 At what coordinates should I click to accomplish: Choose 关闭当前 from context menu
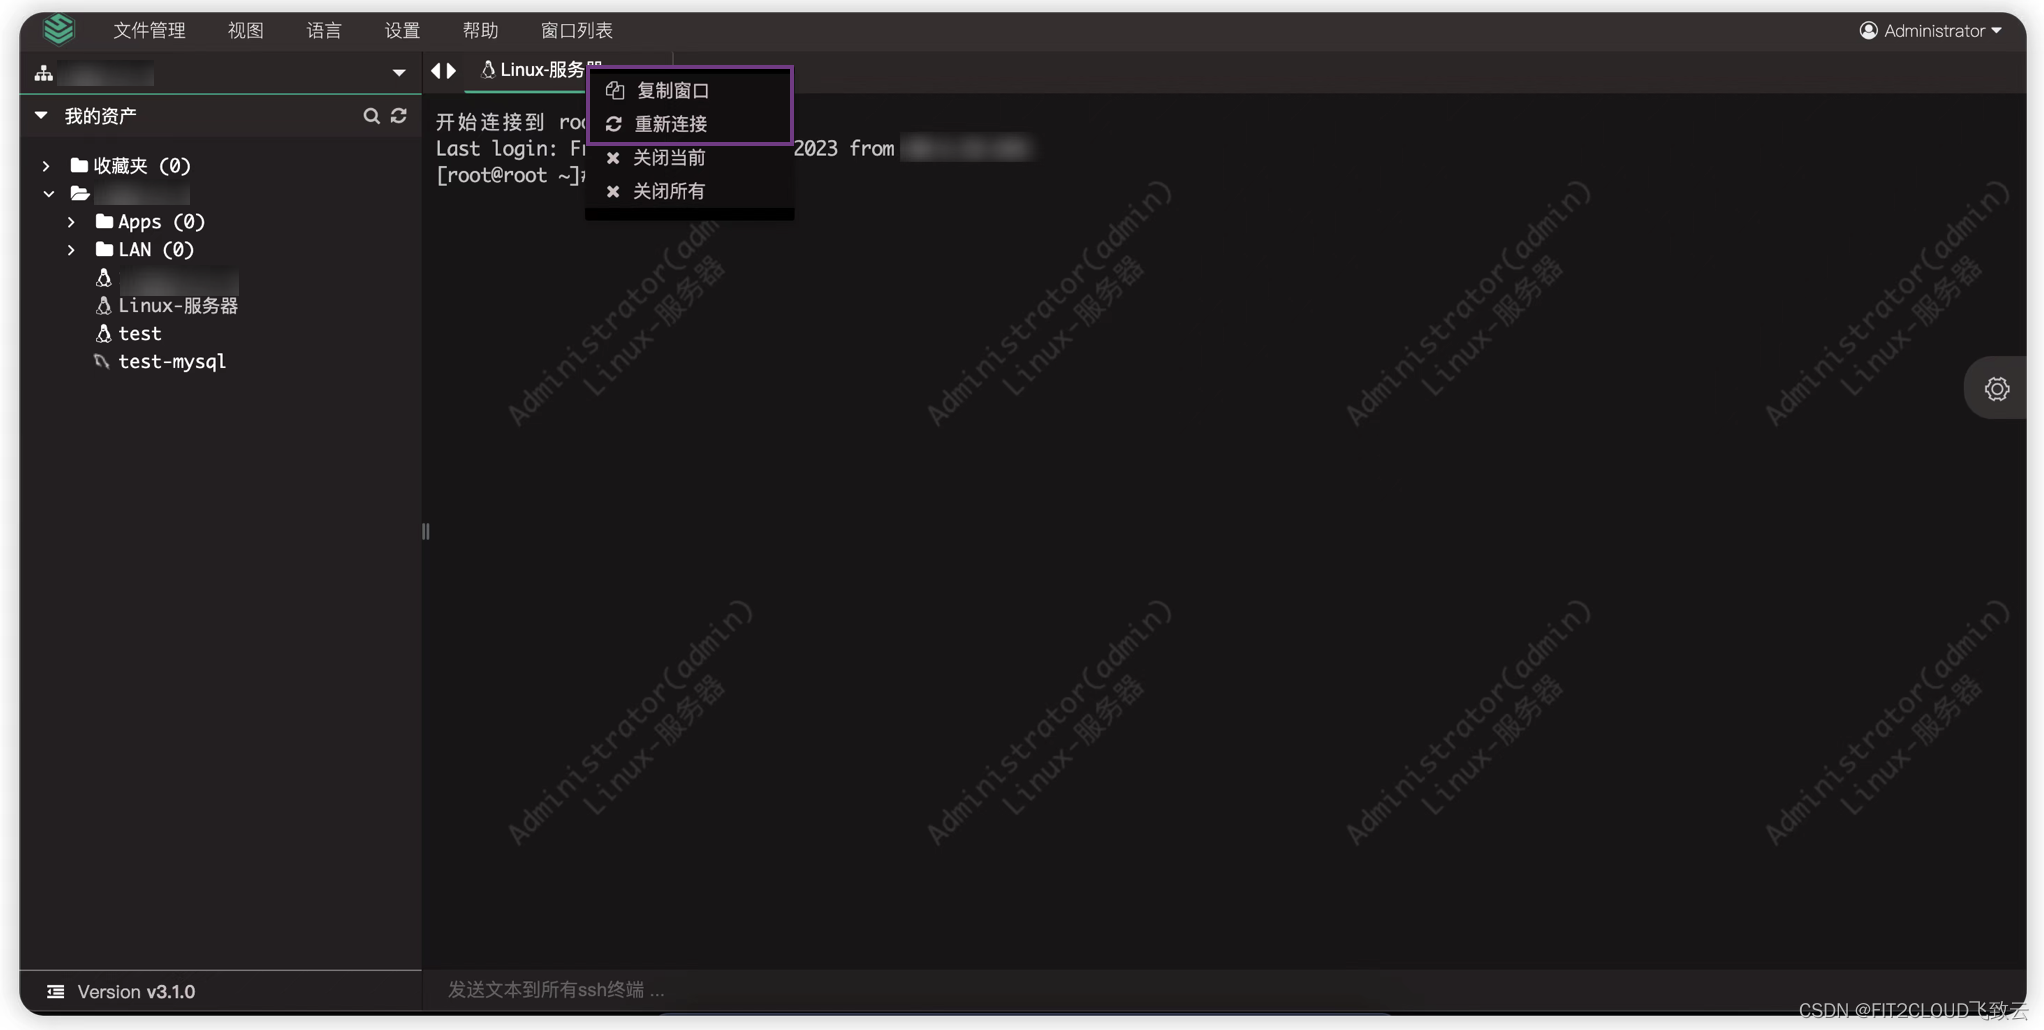pyautogui.click(x=690, y=158)
